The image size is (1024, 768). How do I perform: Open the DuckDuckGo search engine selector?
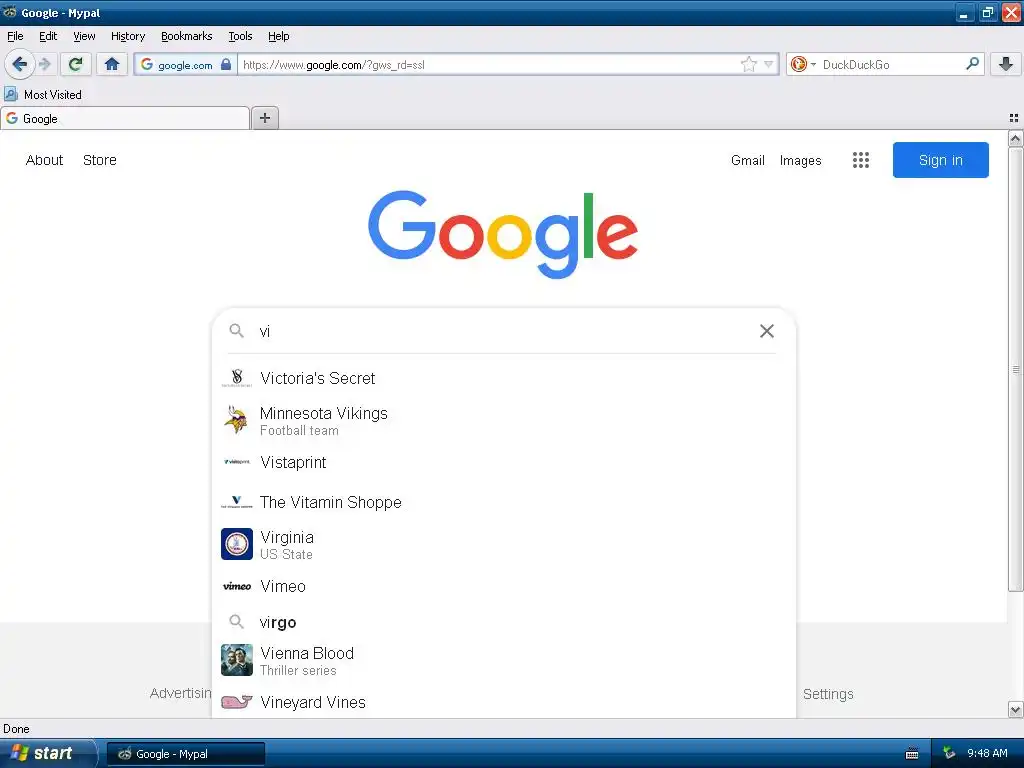tap(803, 64)
